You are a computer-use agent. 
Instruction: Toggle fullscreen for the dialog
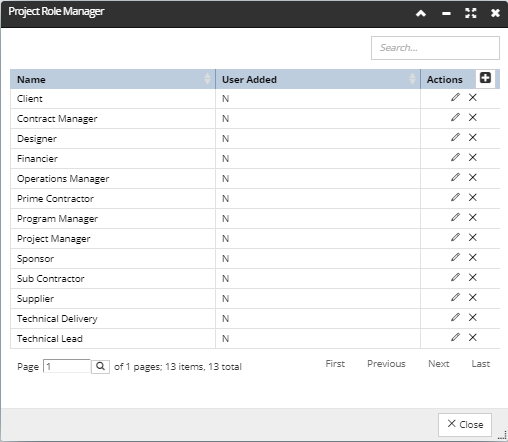[x=471, y=13]
